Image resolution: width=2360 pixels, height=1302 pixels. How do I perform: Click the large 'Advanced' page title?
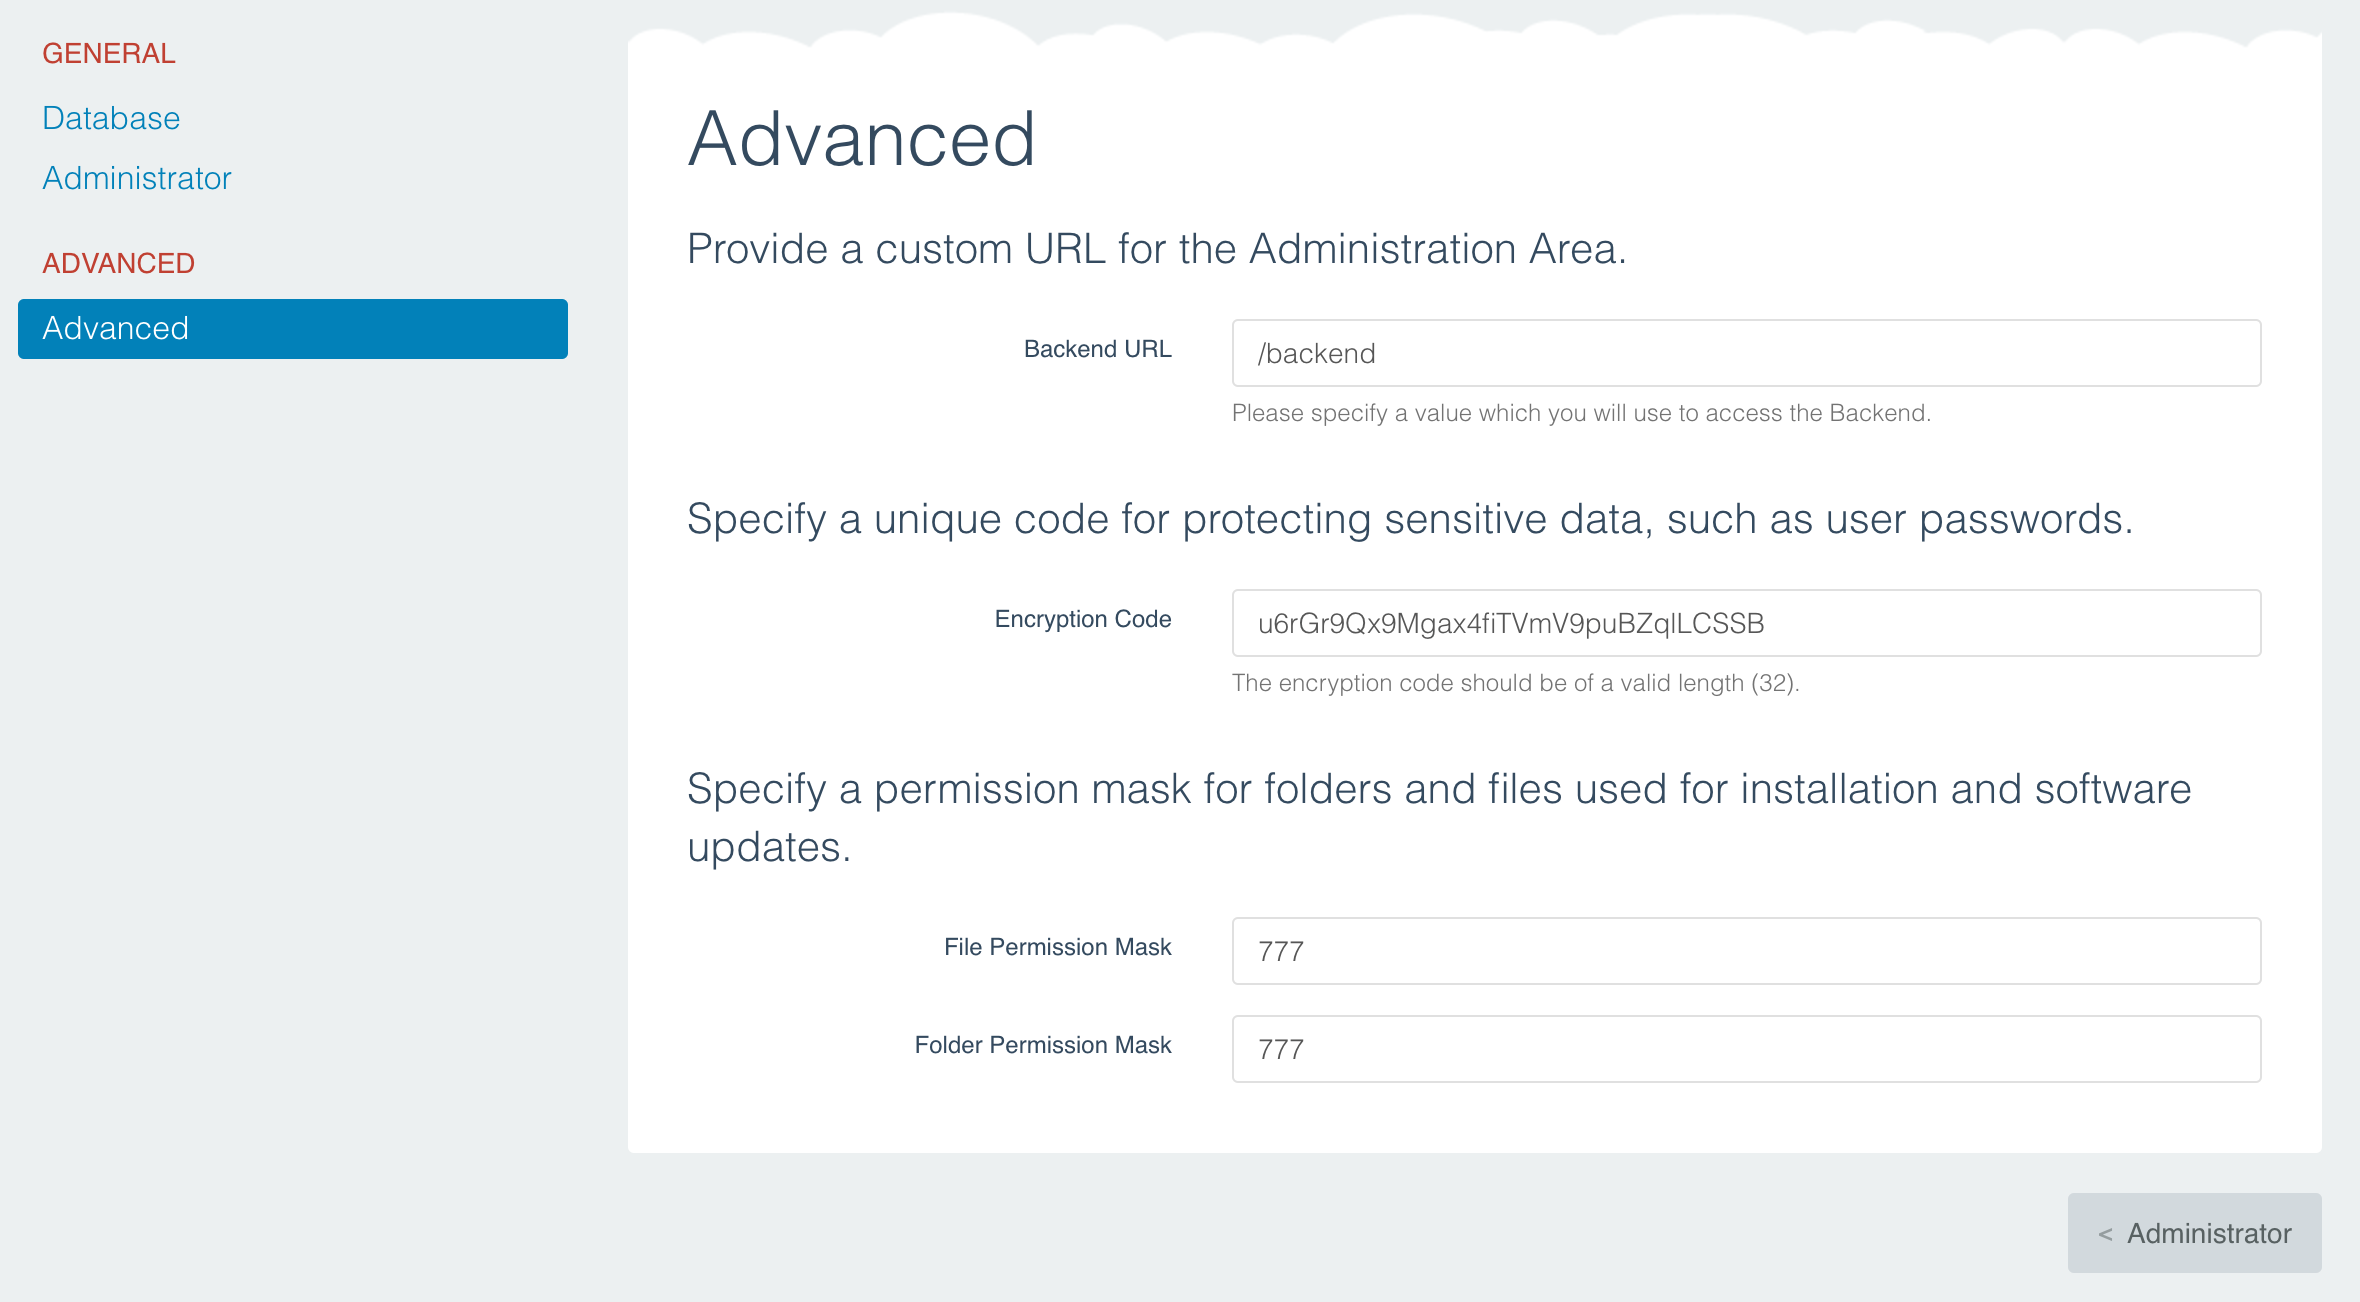[x=861, y=139]
